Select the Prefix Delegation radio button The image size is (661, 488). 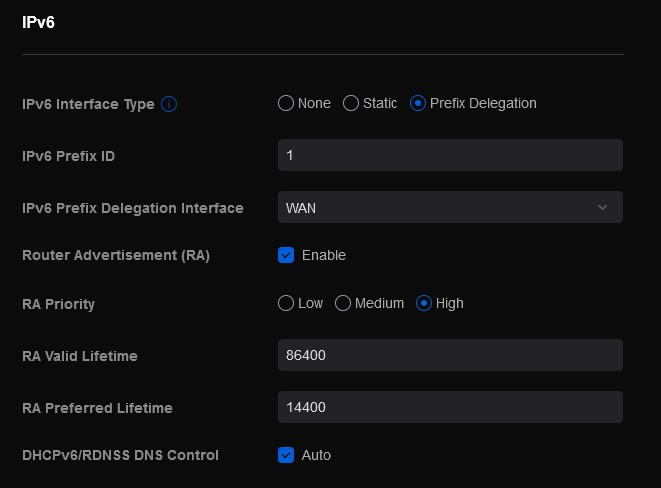coord(418,103)
